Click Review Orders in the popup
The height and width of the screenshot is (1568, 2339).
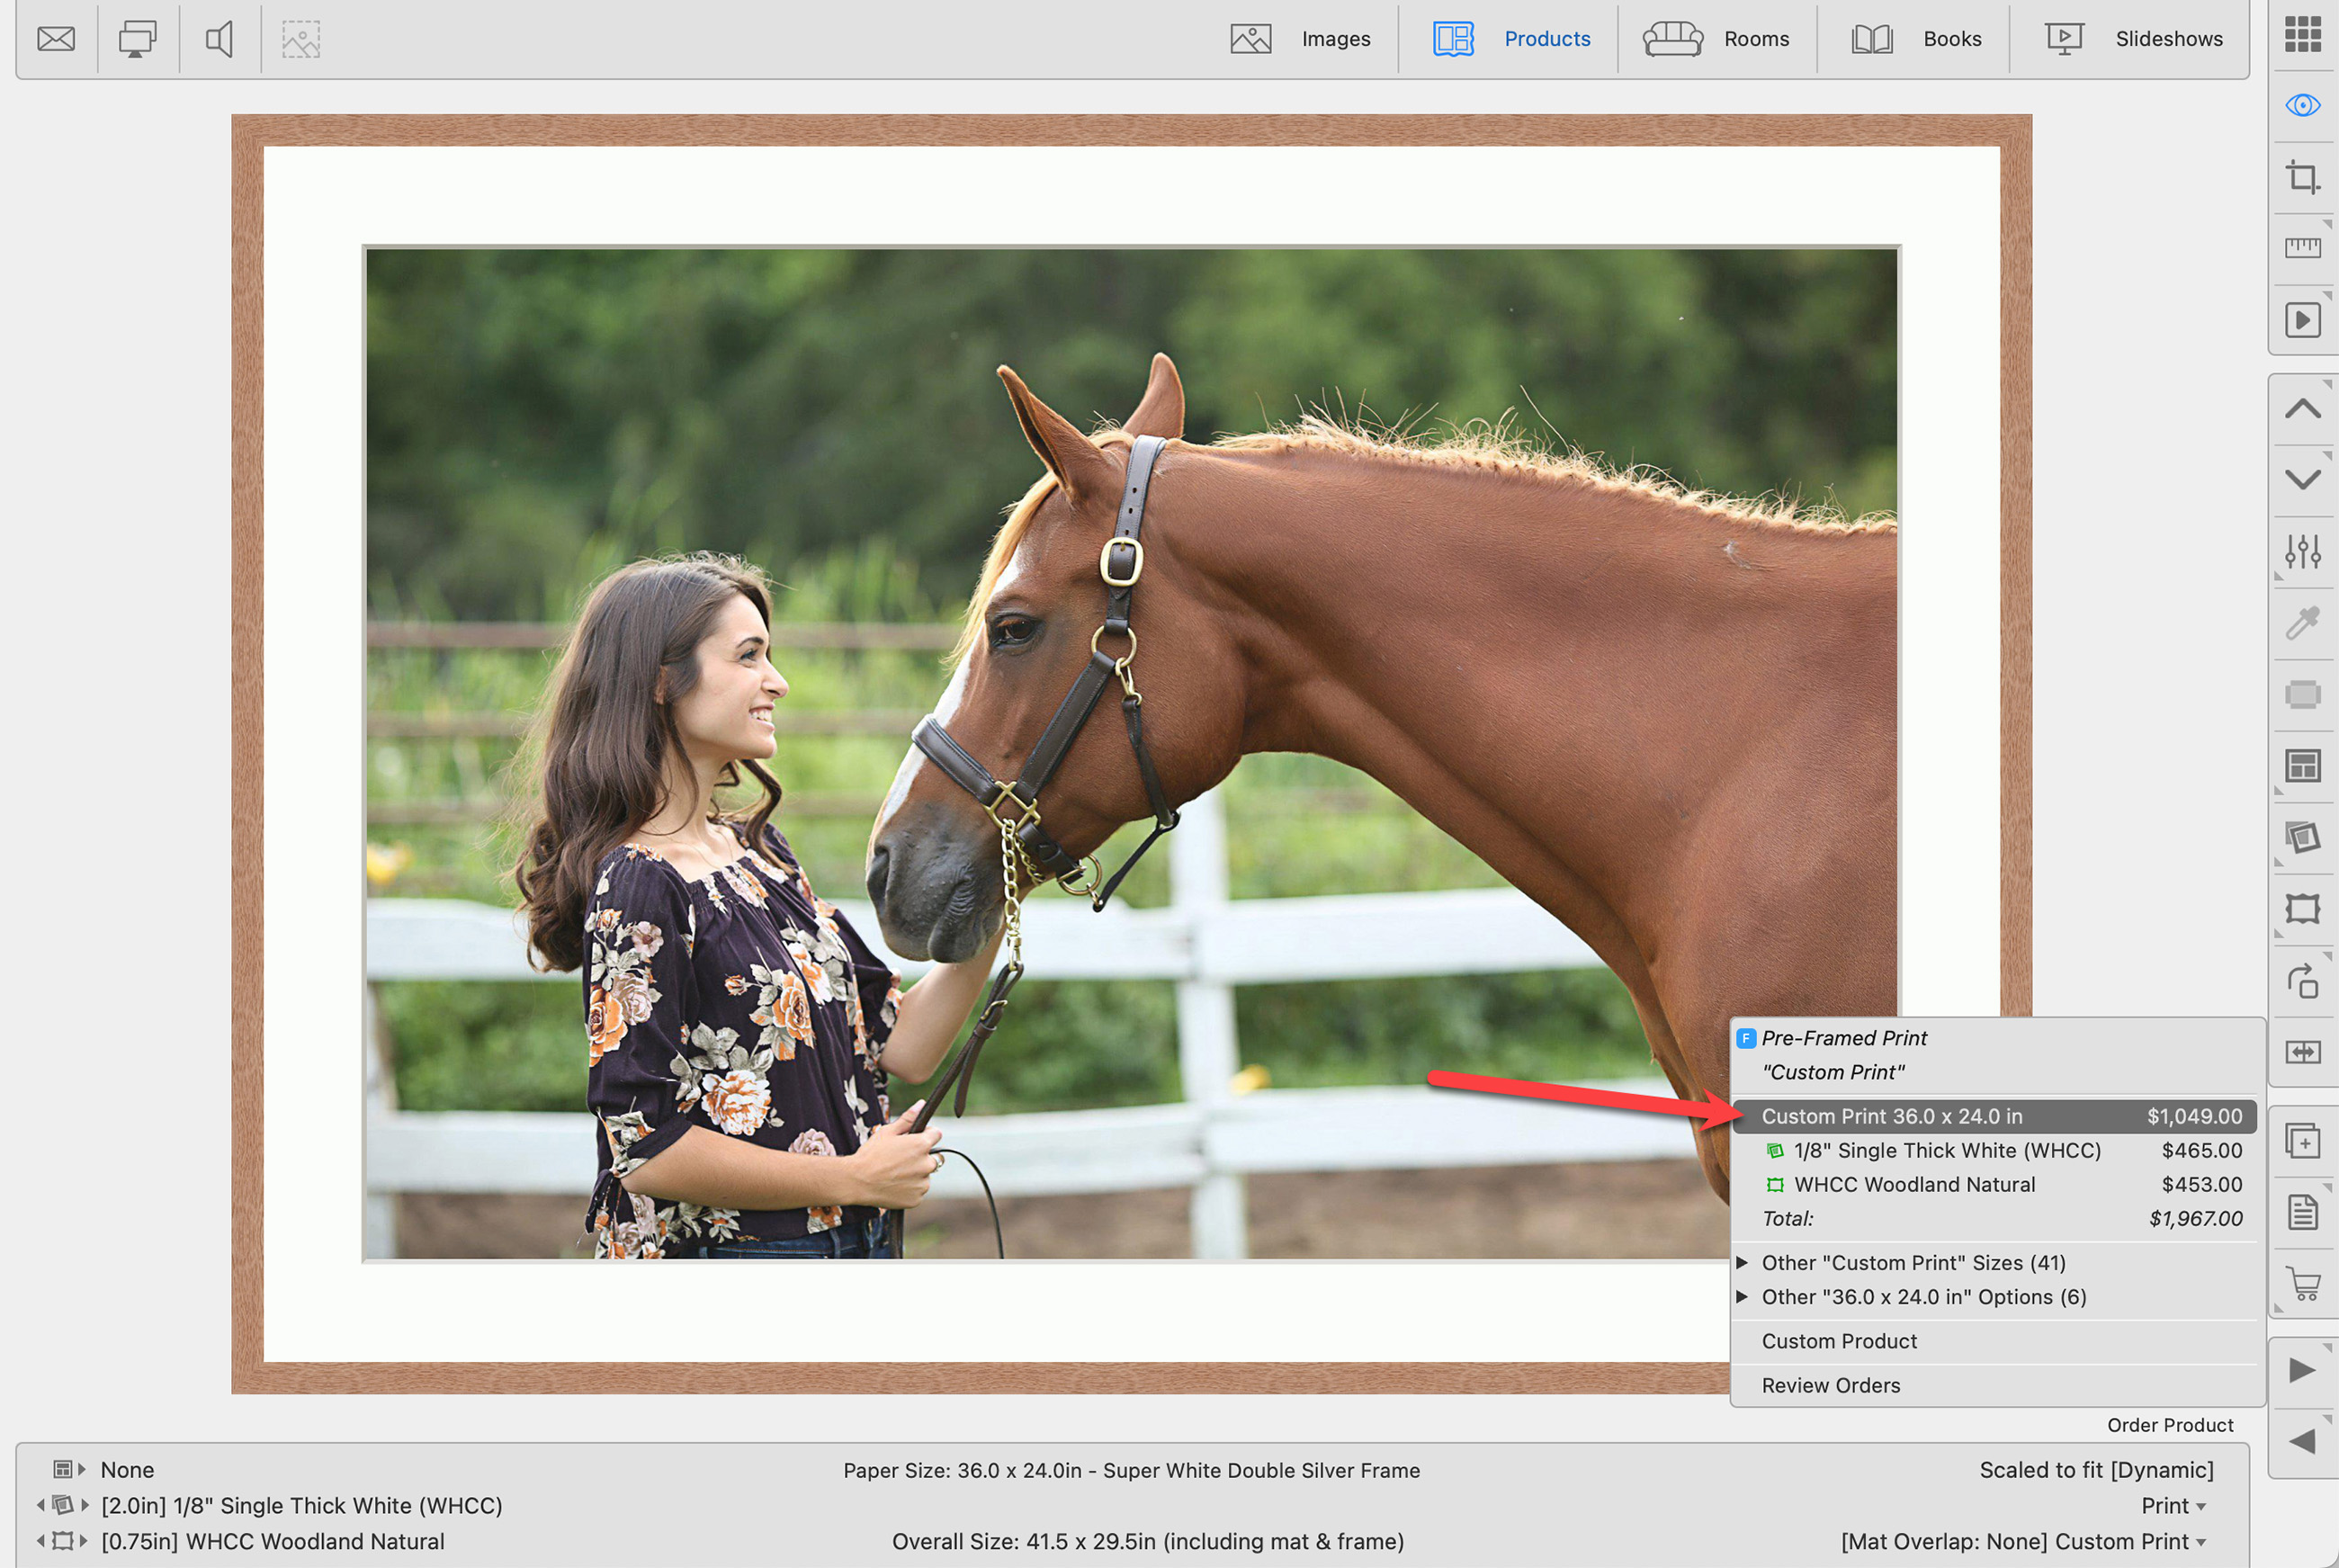1830,1385
